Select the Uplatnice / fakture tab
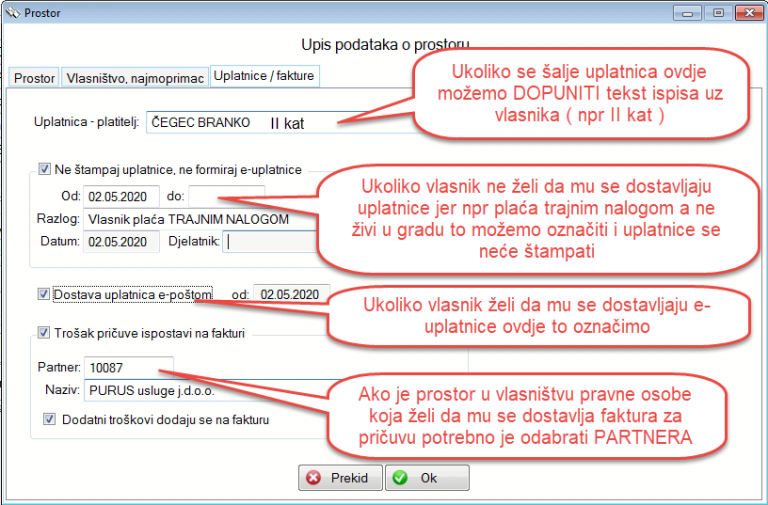The image size is (768, 505). pos(263,76)
